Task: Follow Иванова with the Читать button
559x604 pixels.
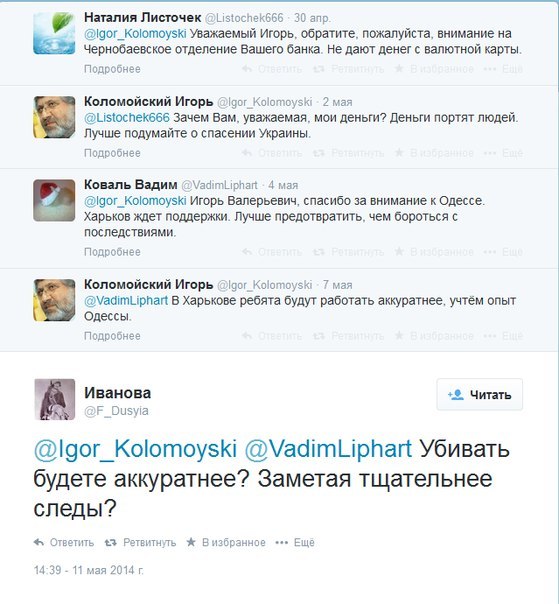Action: click(x=480, y=394)
